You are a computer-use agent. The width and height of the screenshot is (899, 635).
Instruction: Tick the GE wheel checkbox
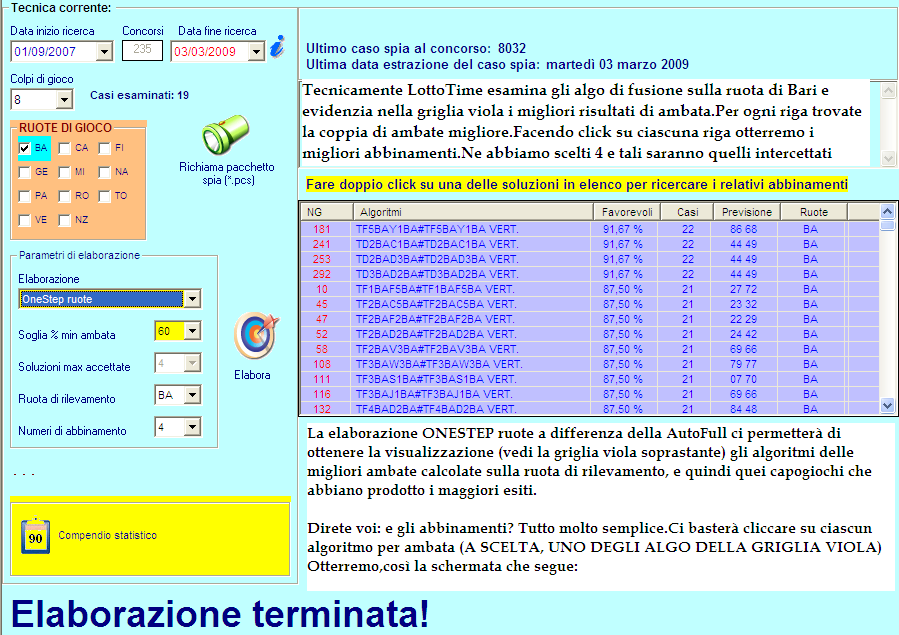(x=25, y=173)
